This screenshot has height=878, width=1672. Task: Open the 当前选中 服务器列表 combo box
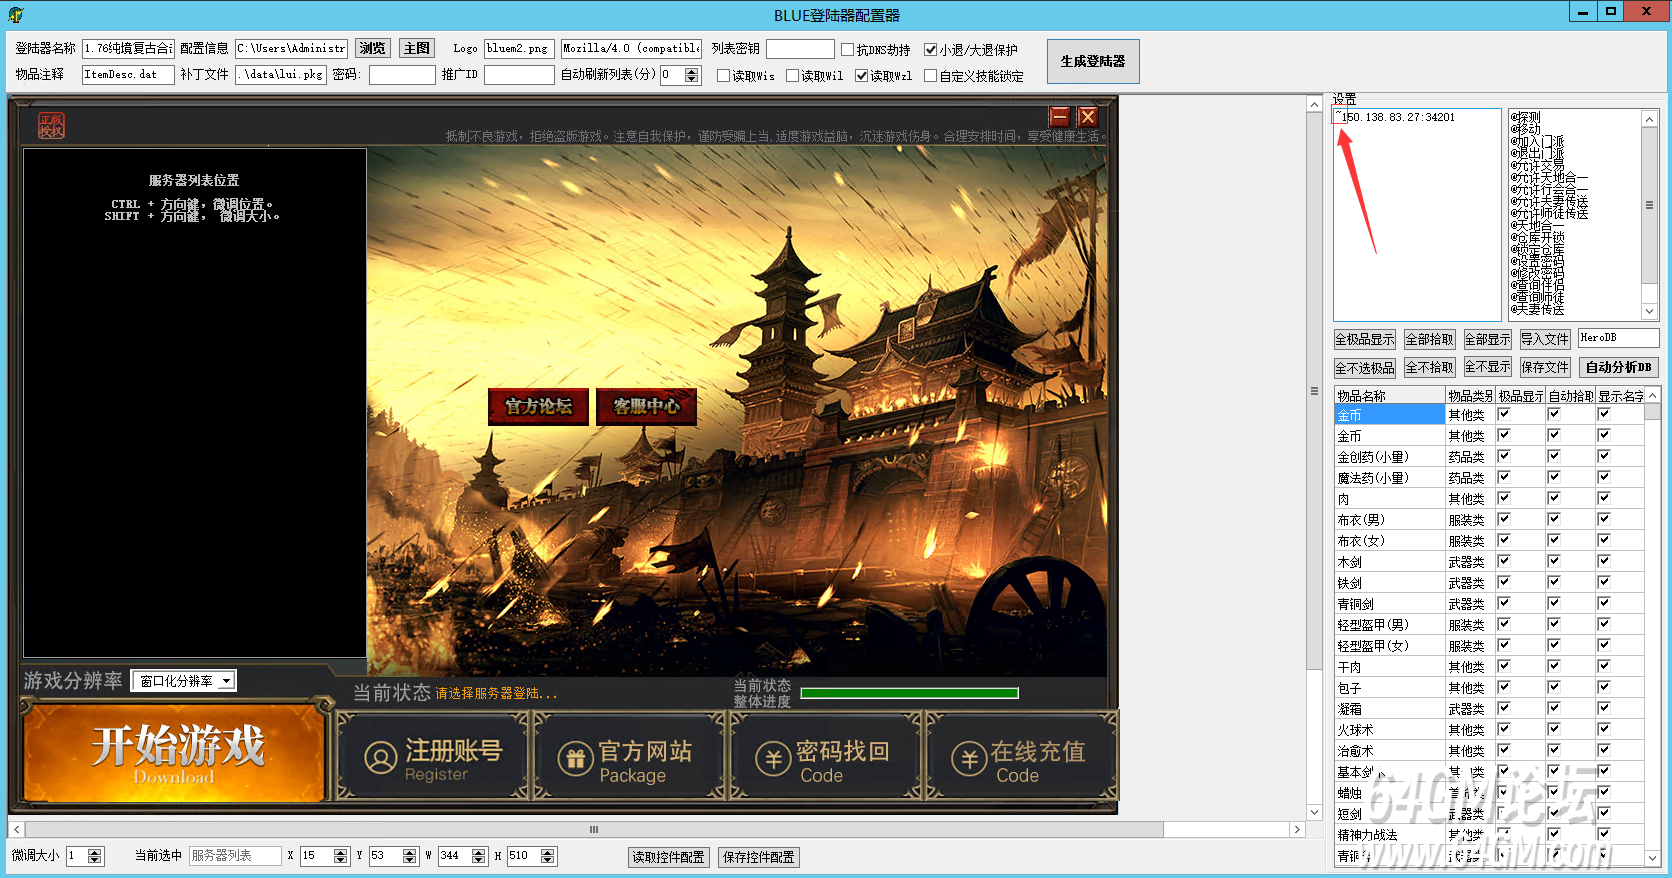point(235,856)
